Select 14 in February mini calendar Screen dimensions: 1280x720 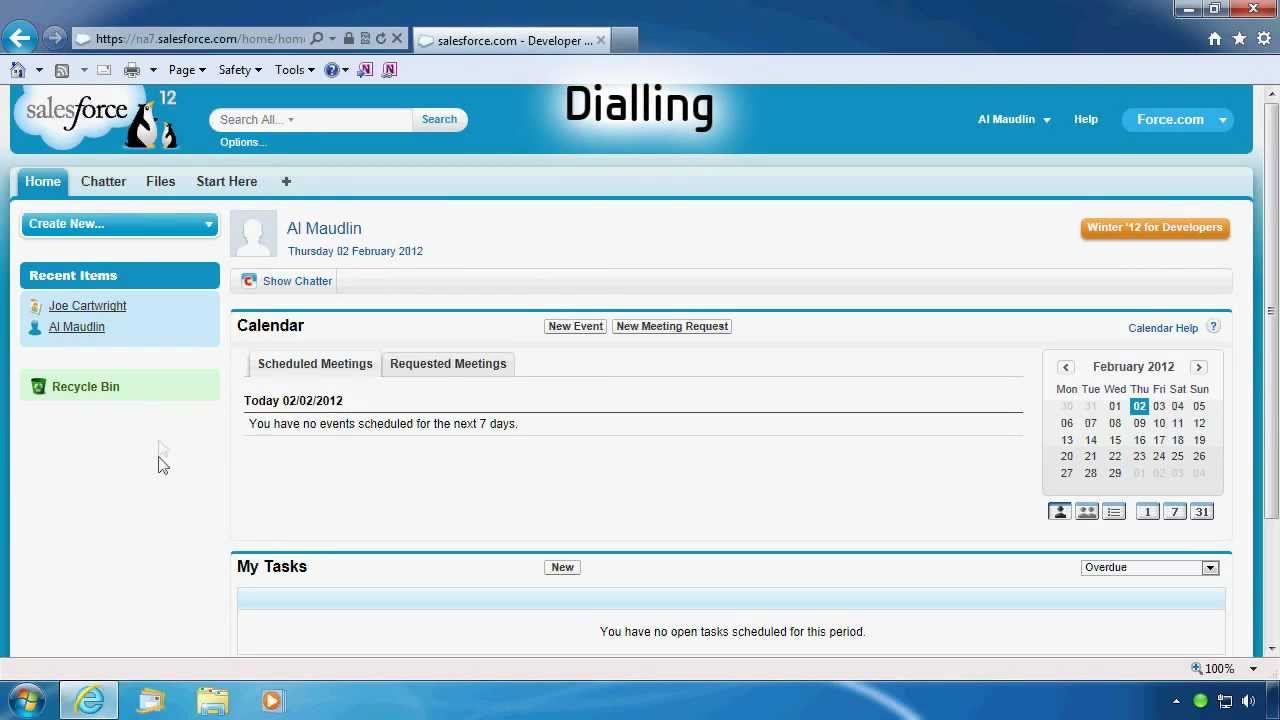[1090, 440]
